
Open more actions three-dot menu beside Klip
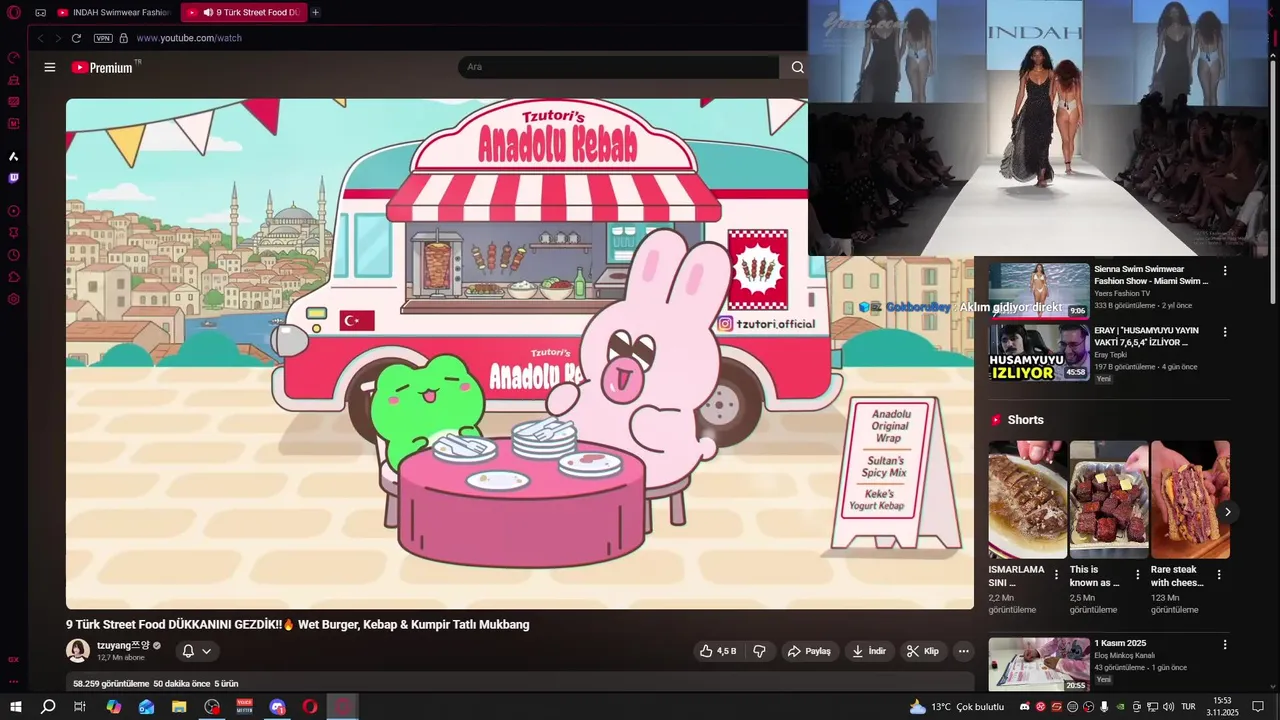tap(964, 651)
